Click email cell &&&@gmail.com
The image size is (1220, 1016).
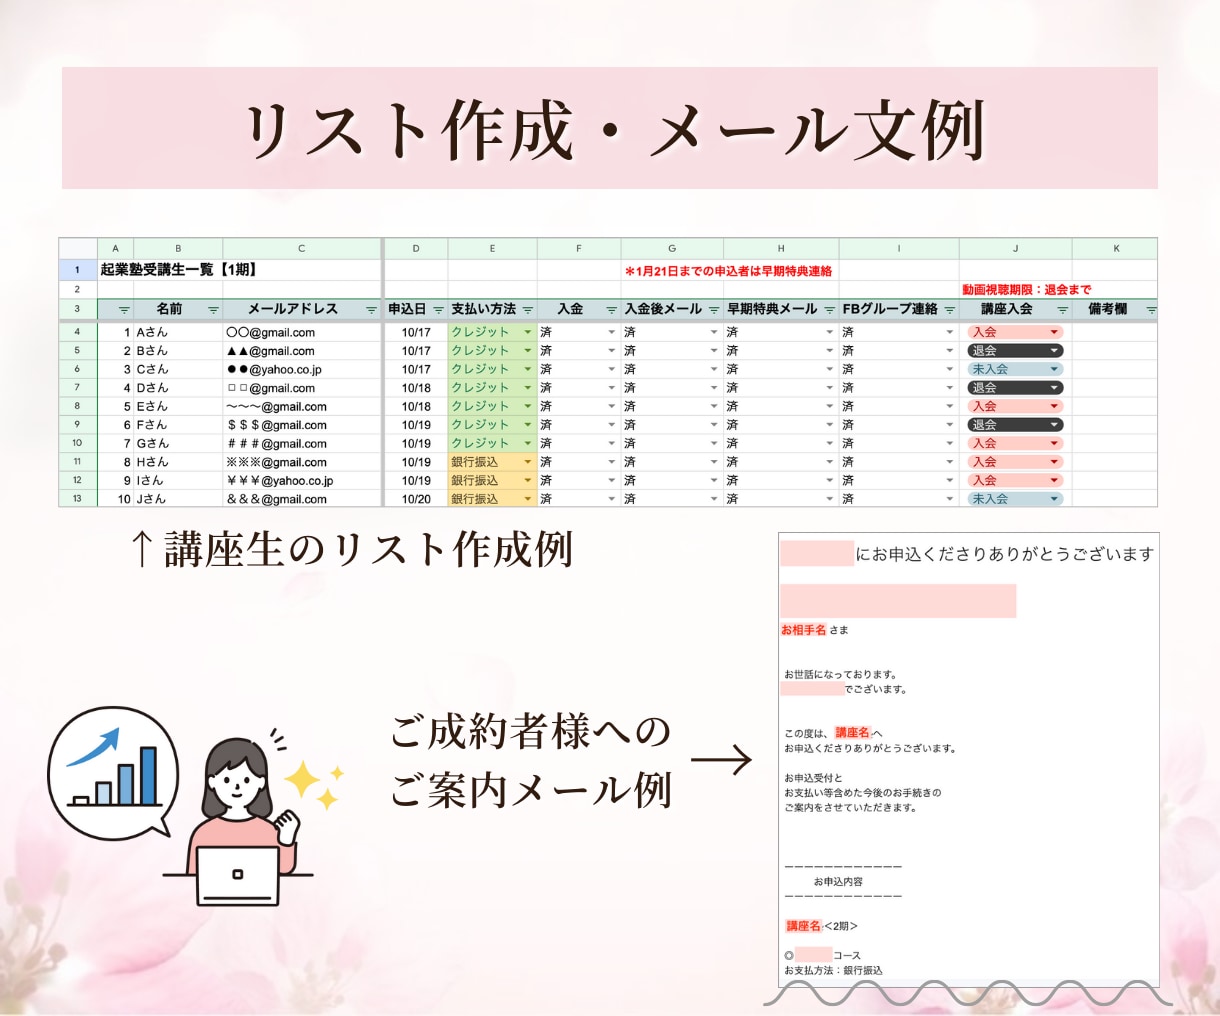pyautogui.click(x=302, y=499)
